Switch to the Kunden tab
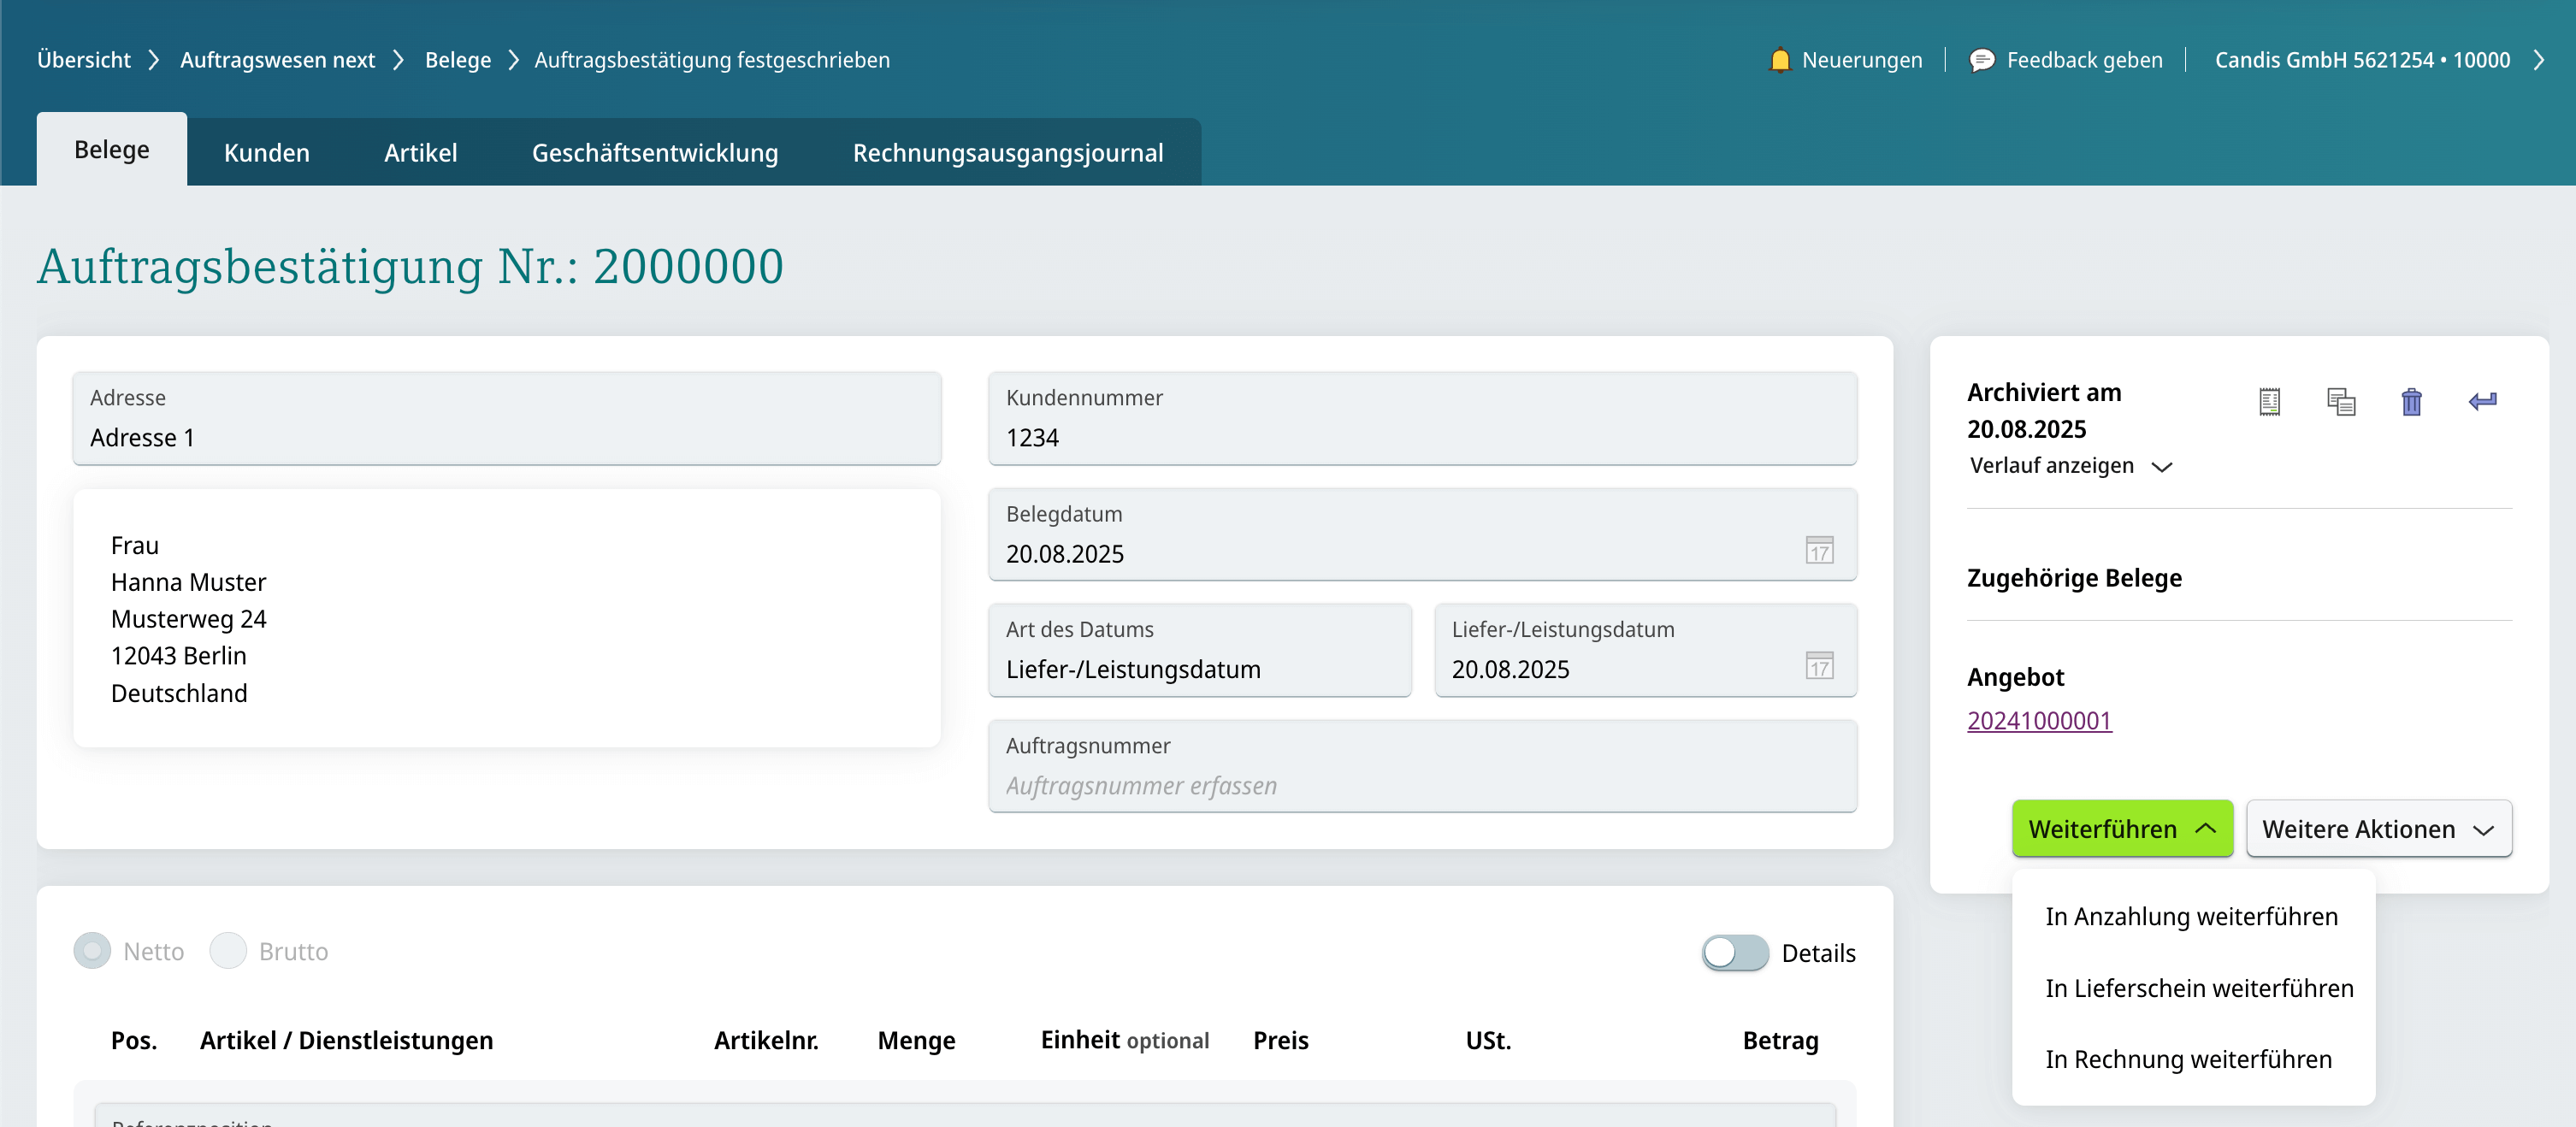 click(x=267, y=153)
